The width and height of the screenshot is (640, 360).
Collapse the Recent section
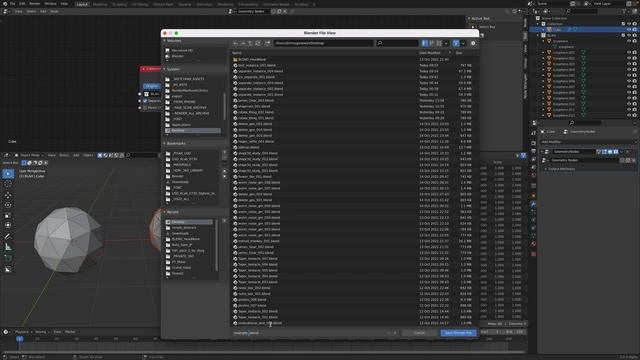[164, 212]
